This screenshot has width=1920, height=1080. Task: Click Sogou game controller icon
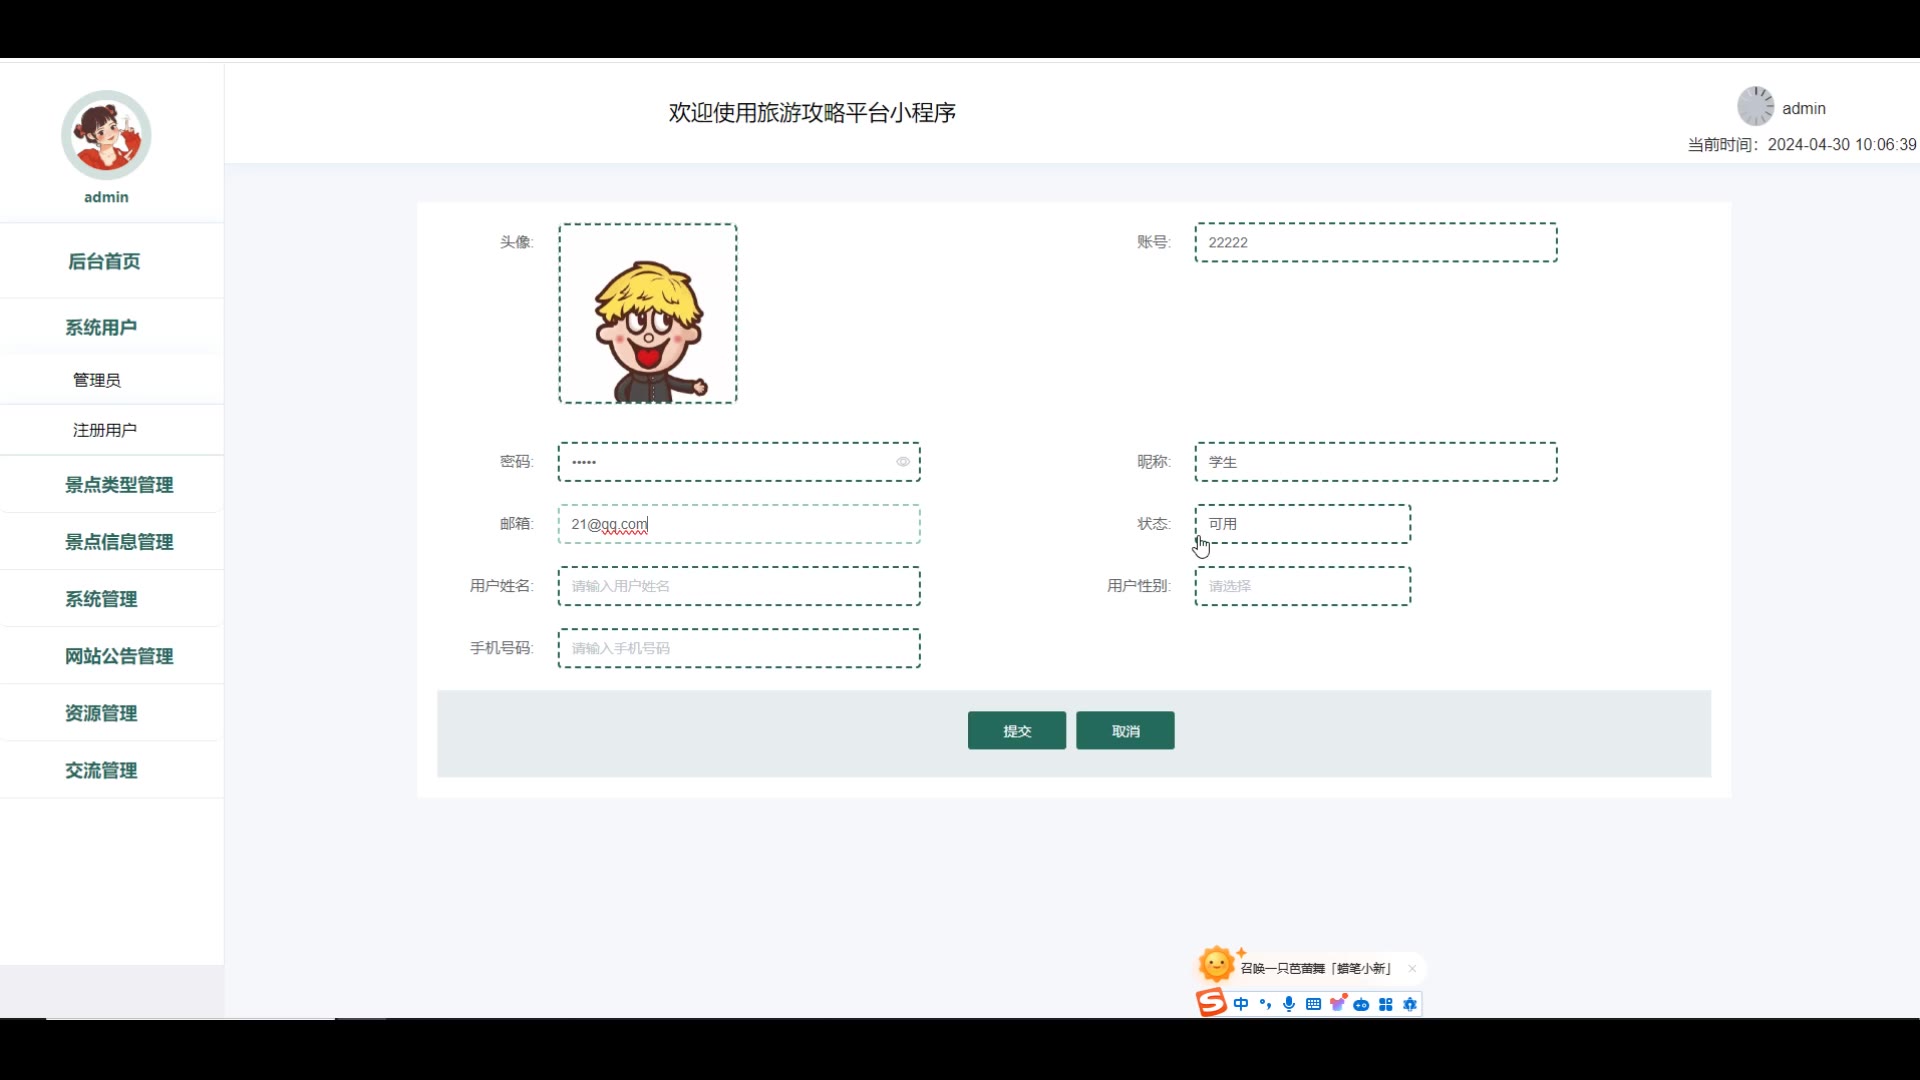(x=1361, y=1004)
